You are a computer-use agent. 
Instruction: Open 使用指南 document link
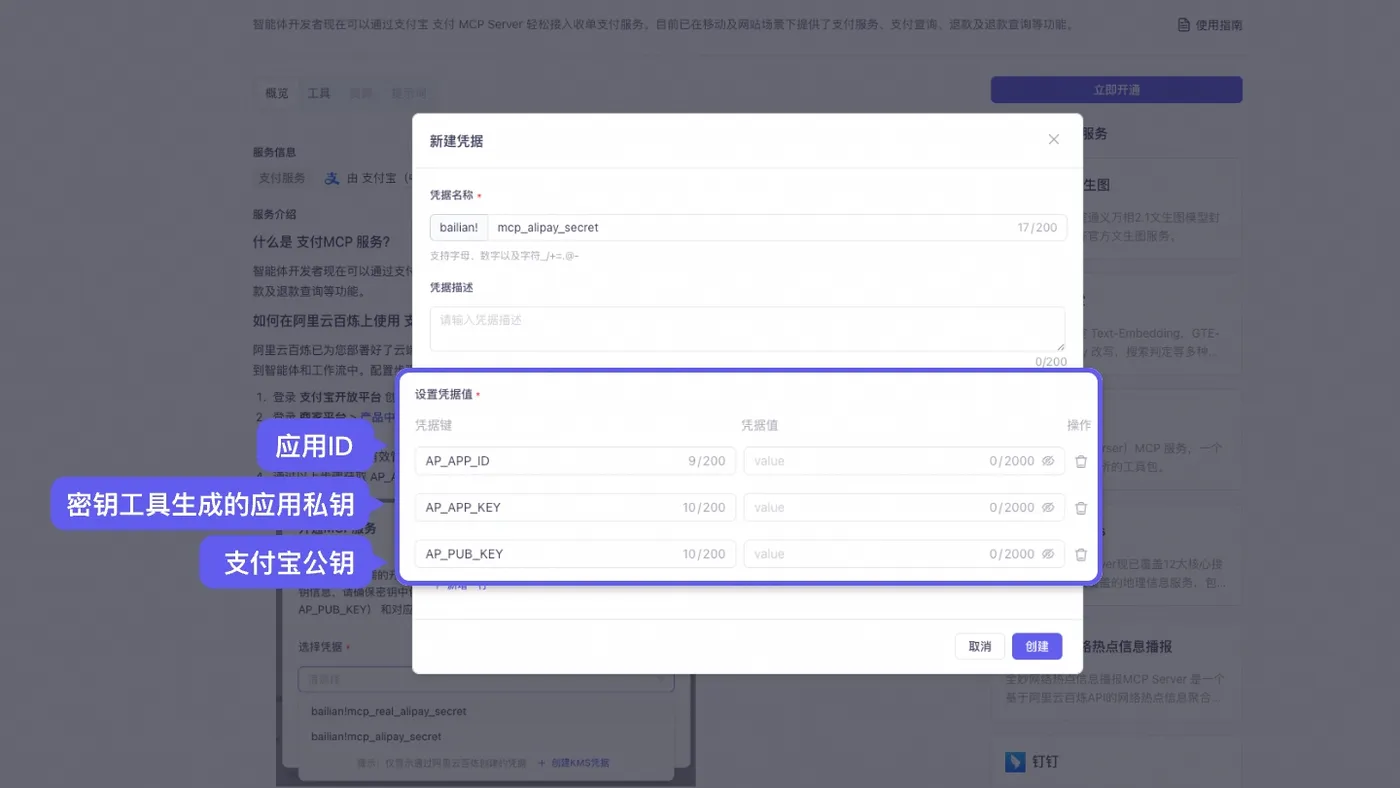pos(1210,25)
